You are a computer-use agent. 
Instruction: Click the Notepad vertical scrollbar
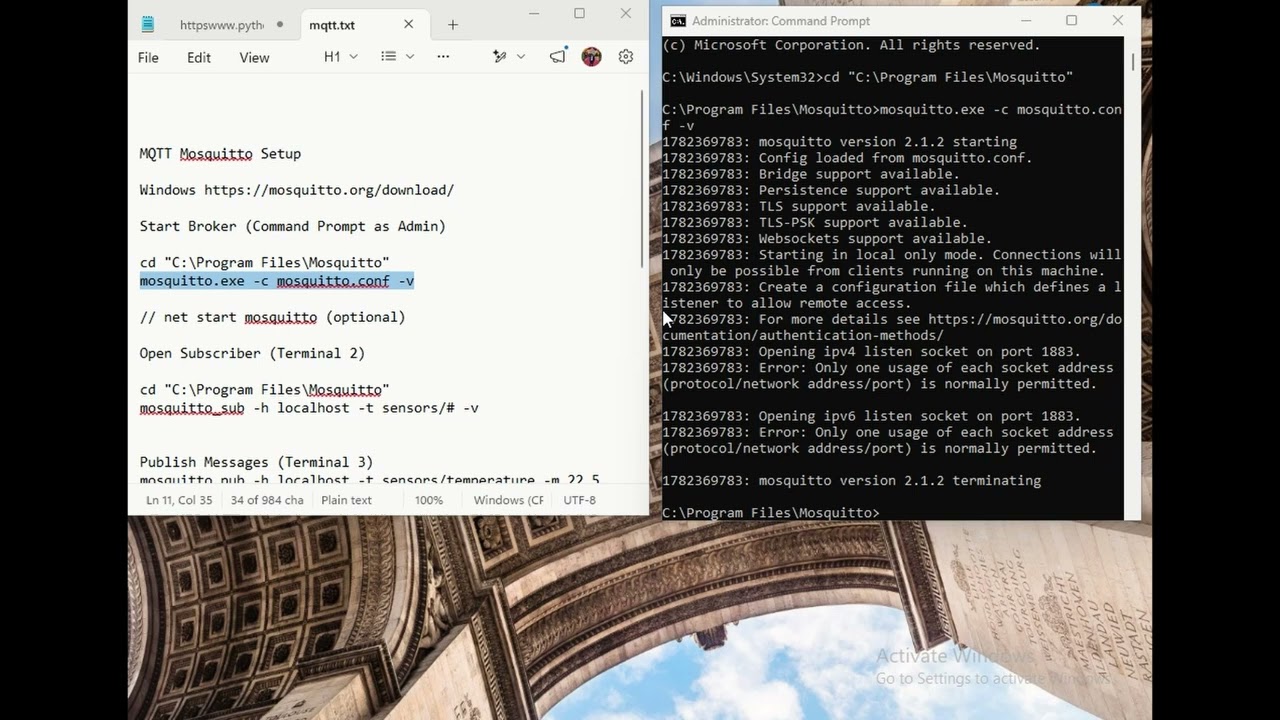click(x=643, y=180)
